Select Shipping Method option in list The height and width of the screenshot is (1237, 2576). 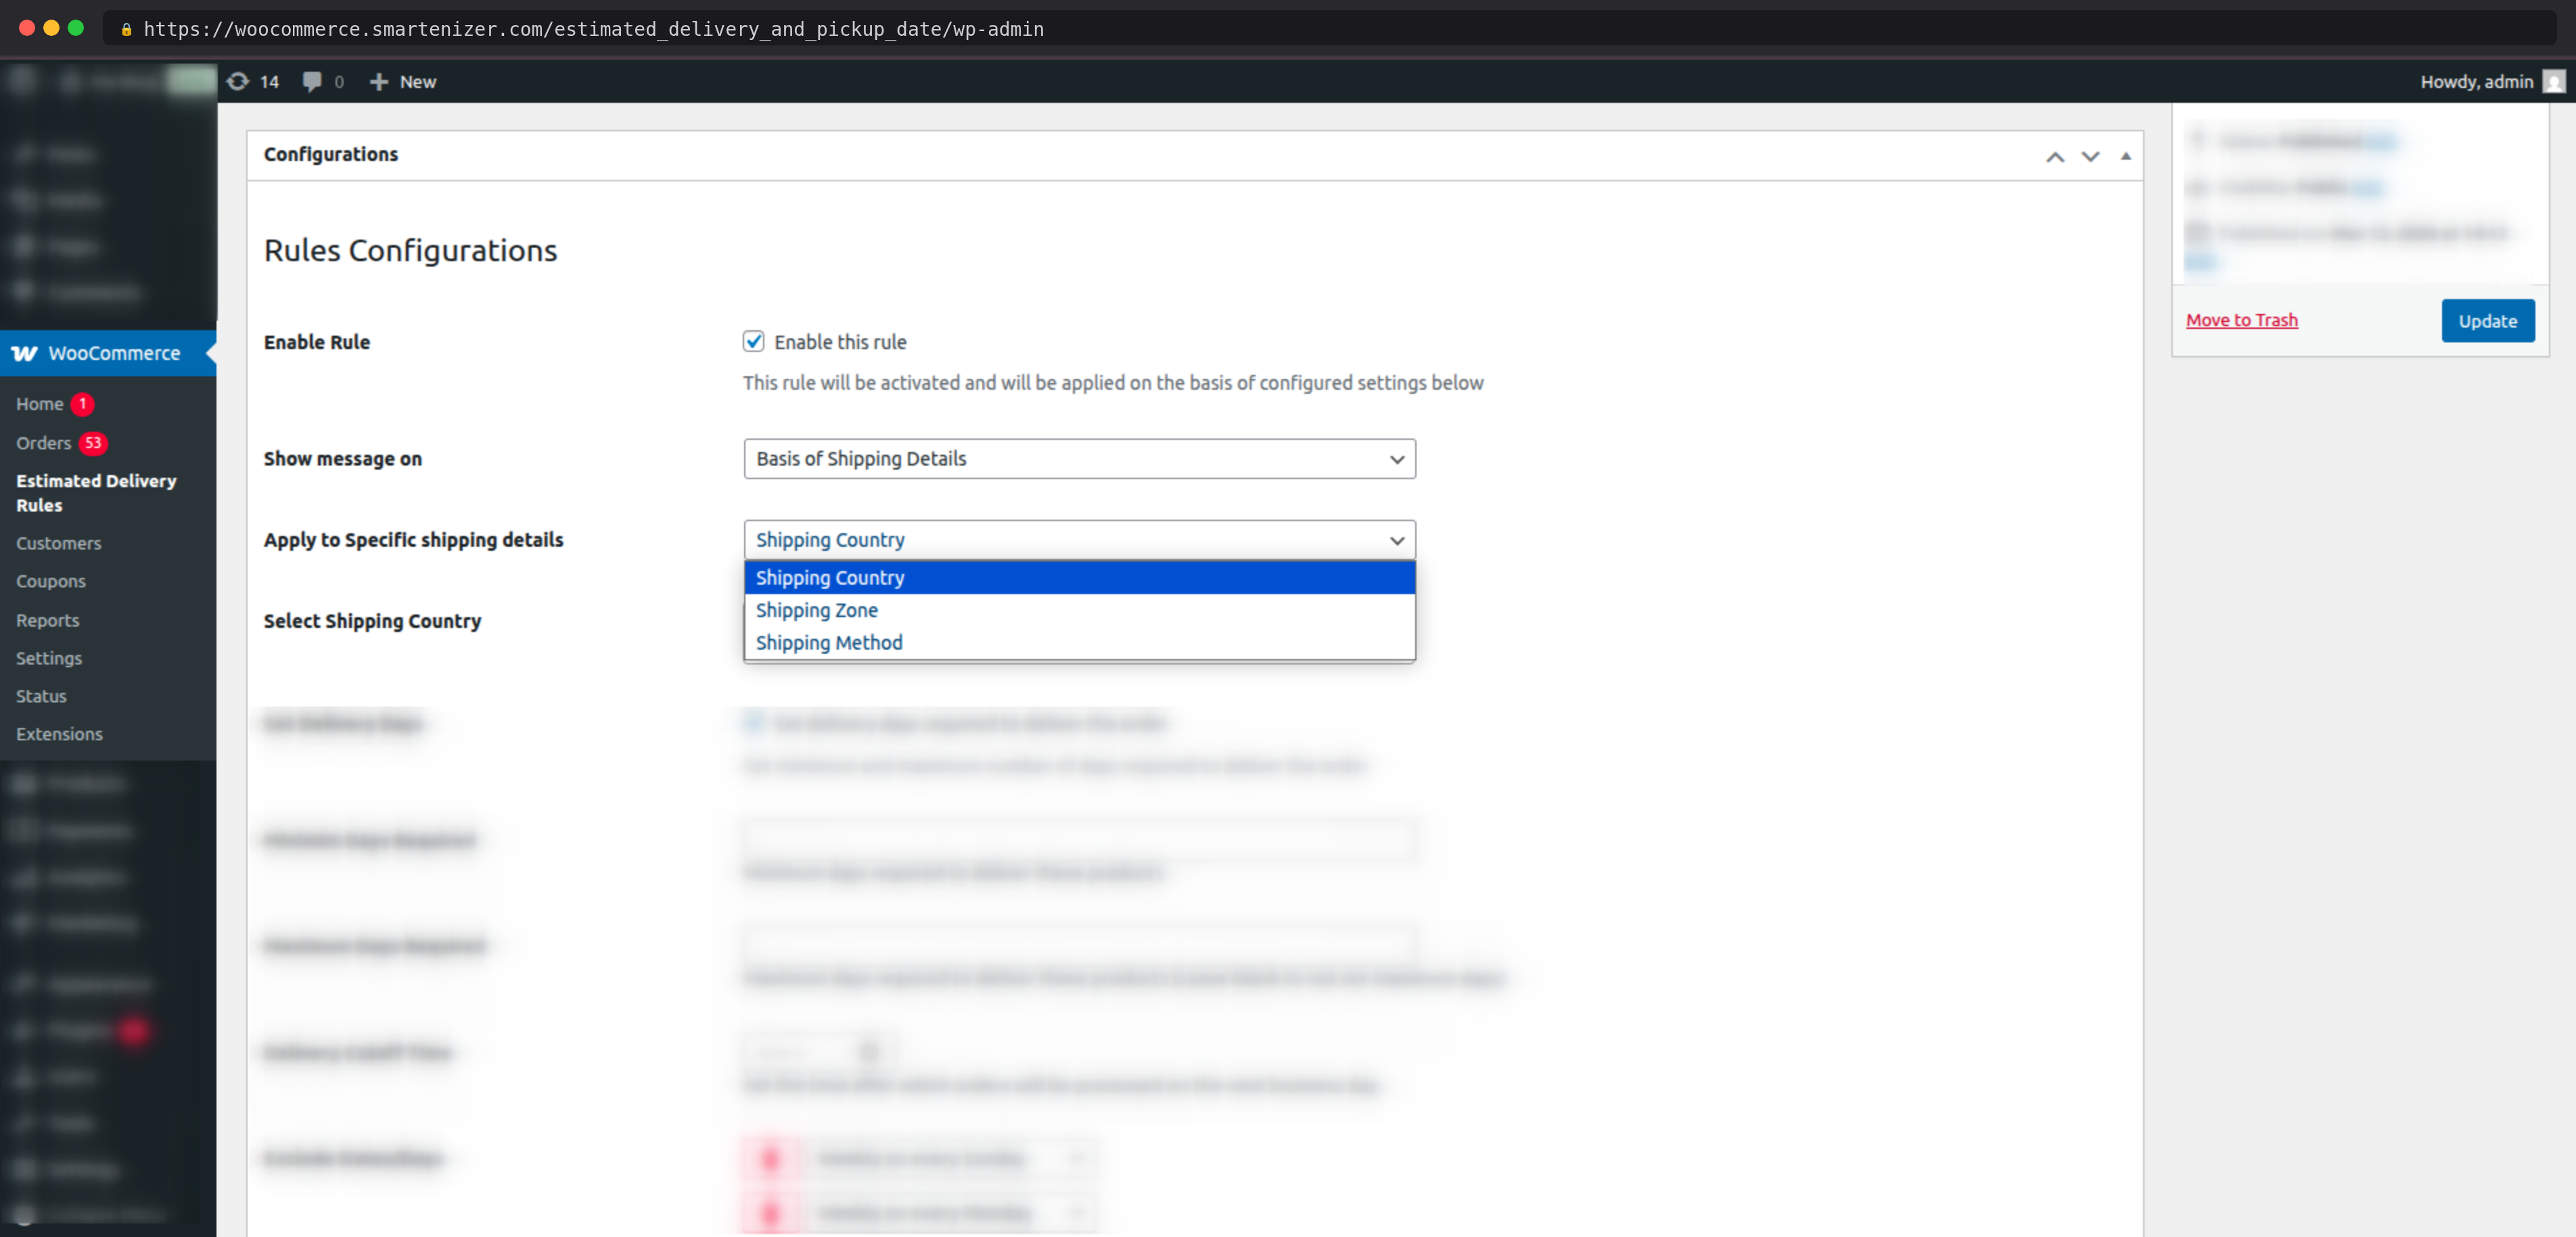829,643
